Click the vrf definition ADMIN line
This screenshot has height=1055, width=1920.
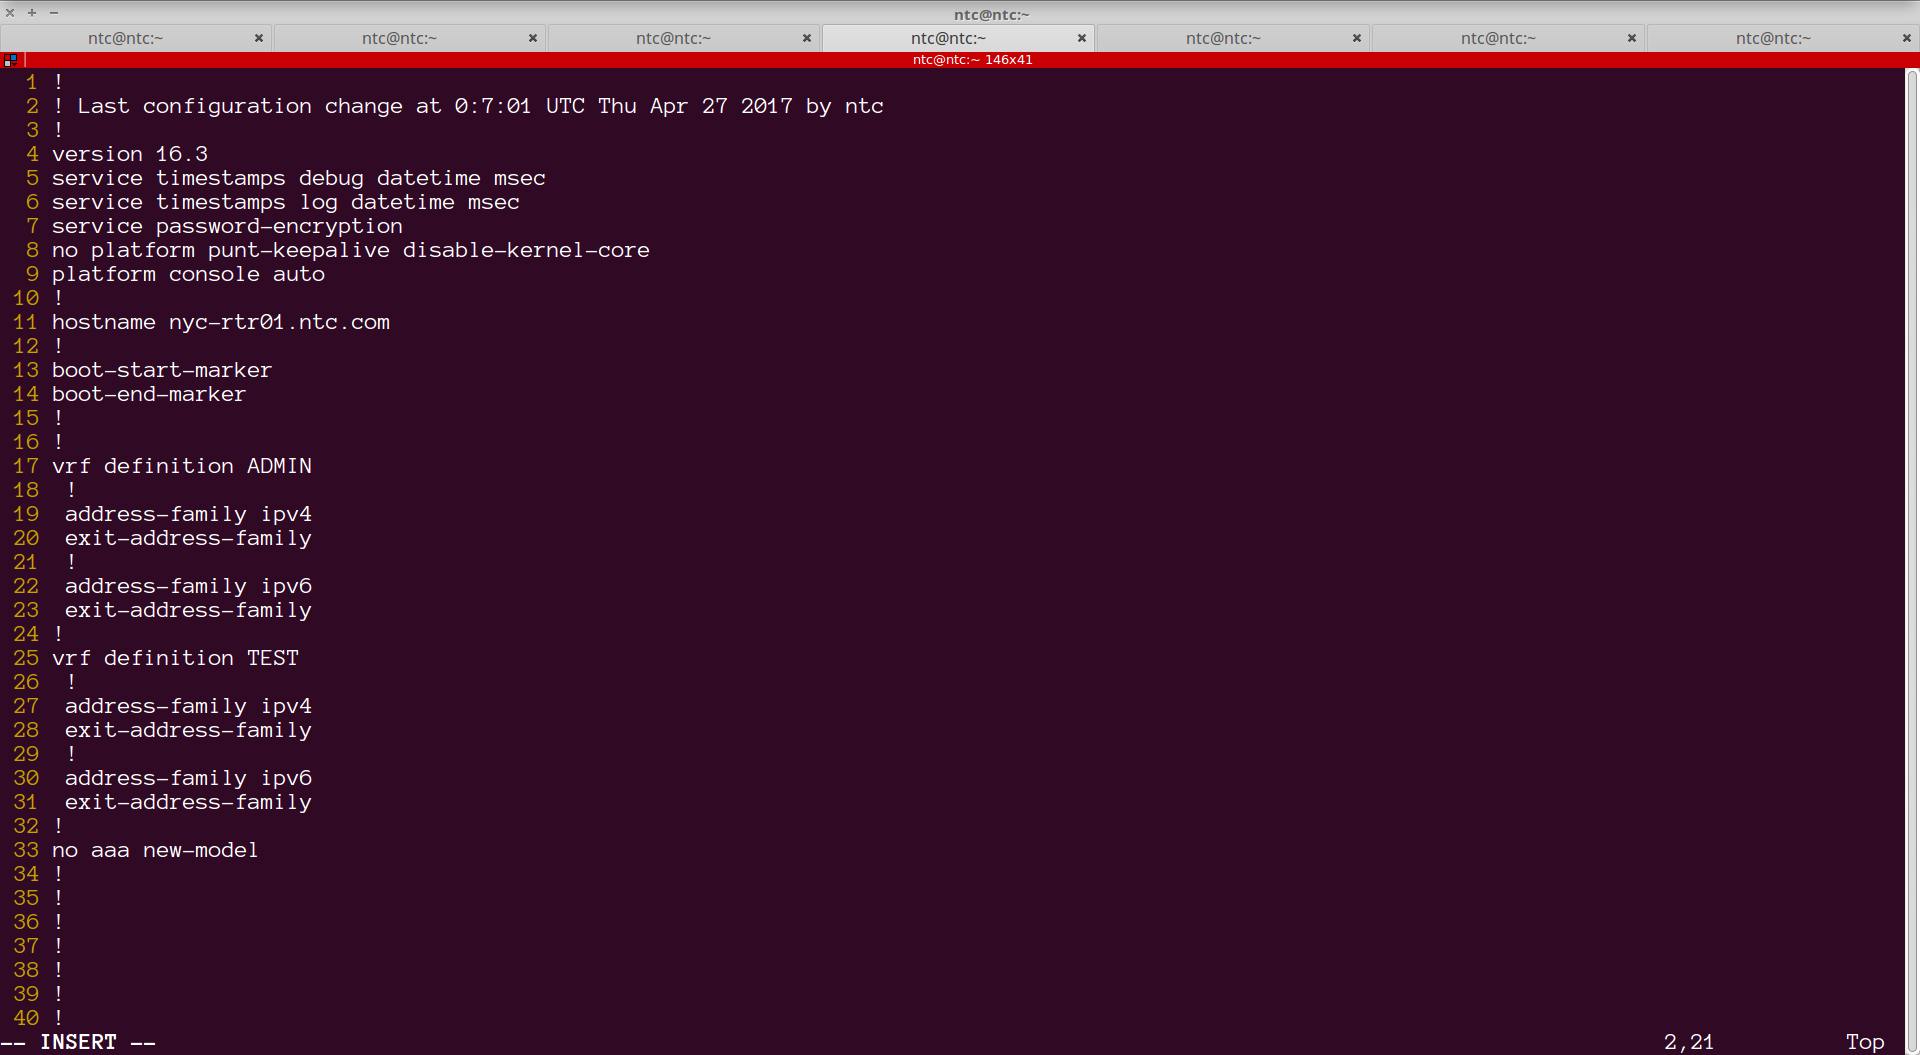[x=182, y=466]
